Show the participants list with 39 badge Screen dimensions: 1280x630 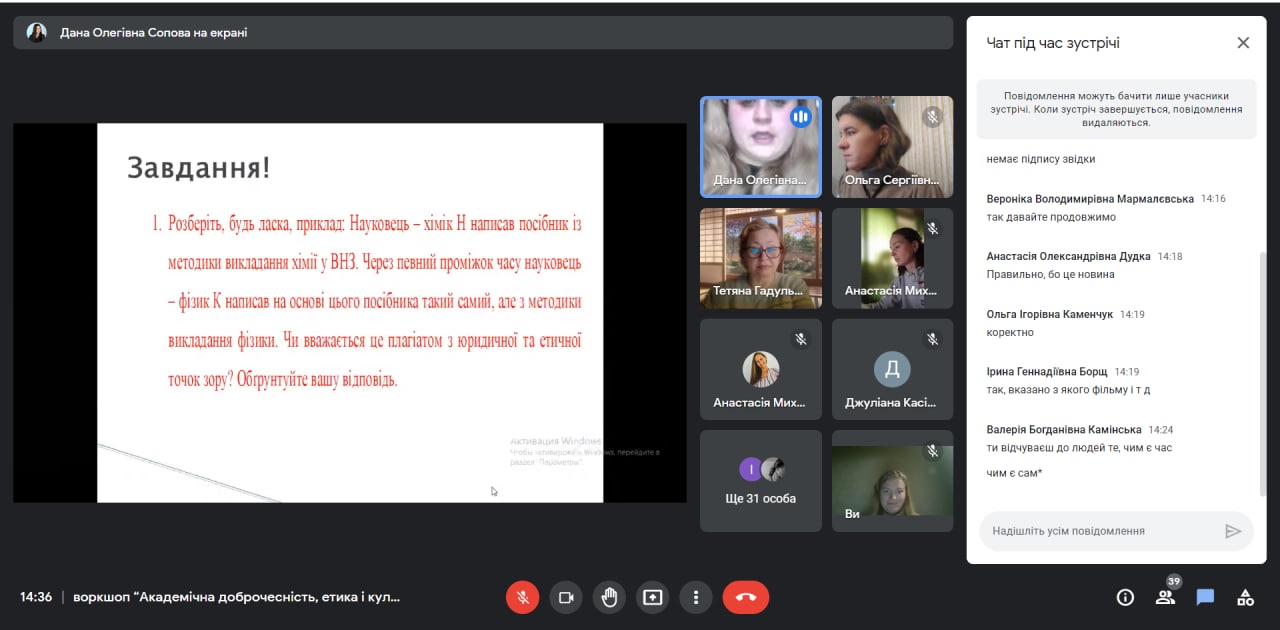click(1165, 597)
